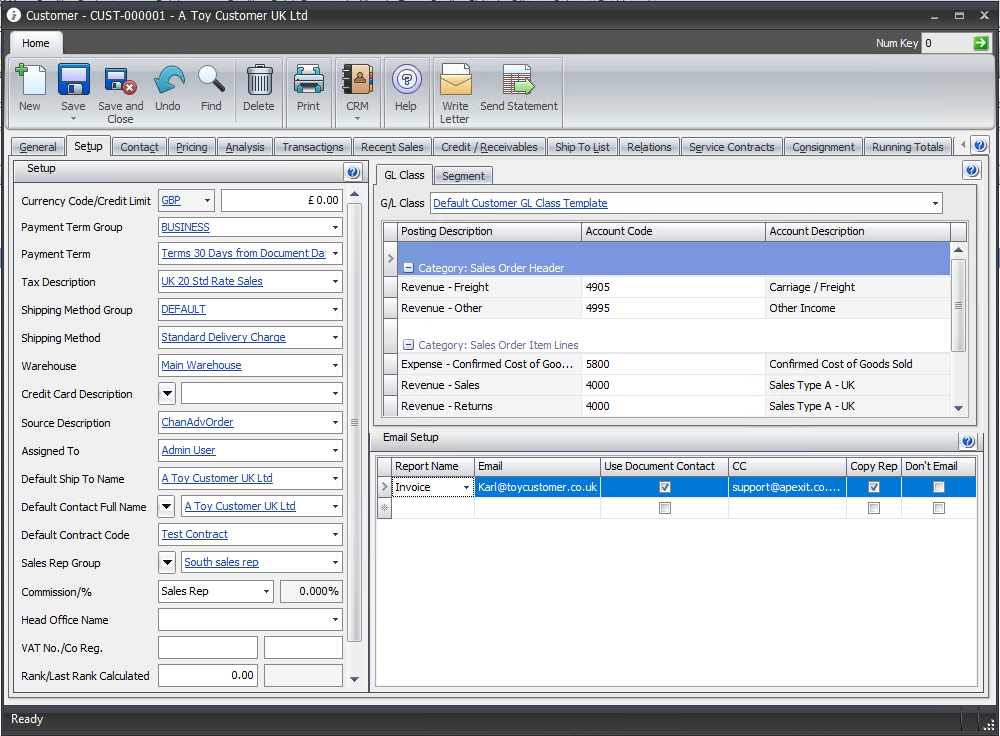This screenshot has height=736, width=1000.
Task: Click the VAT No. input field
Action: [207, 648]
